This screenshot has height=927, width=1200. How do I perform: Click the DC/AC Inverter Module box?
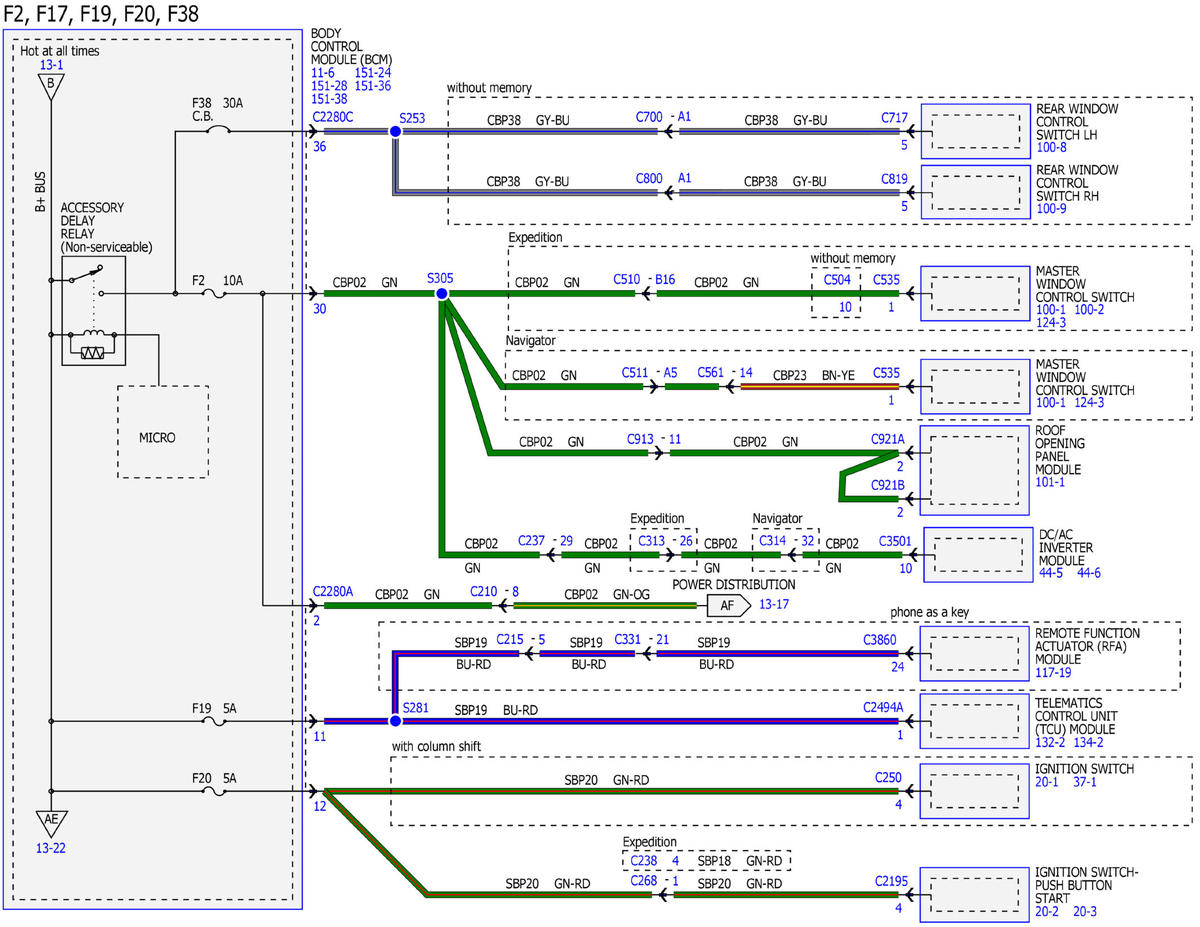976,553
